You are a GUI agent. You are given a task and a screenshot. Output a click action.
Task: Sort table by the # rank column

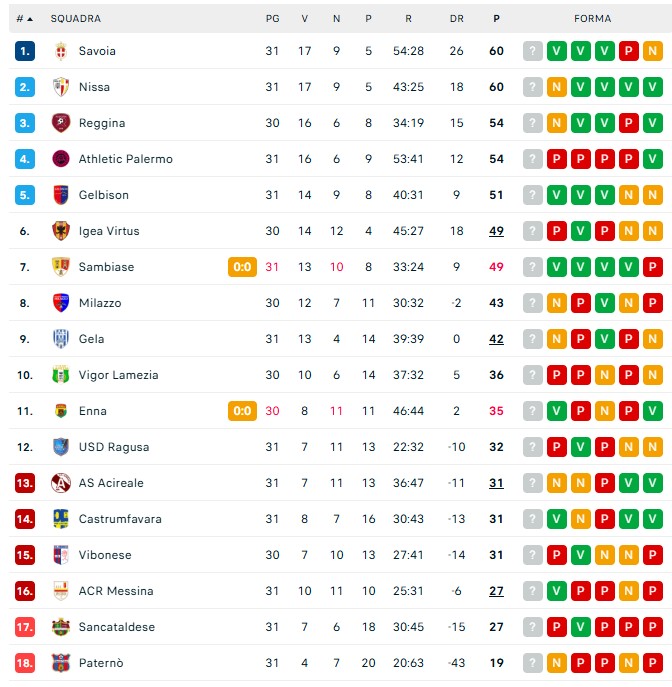coord(24,18)
